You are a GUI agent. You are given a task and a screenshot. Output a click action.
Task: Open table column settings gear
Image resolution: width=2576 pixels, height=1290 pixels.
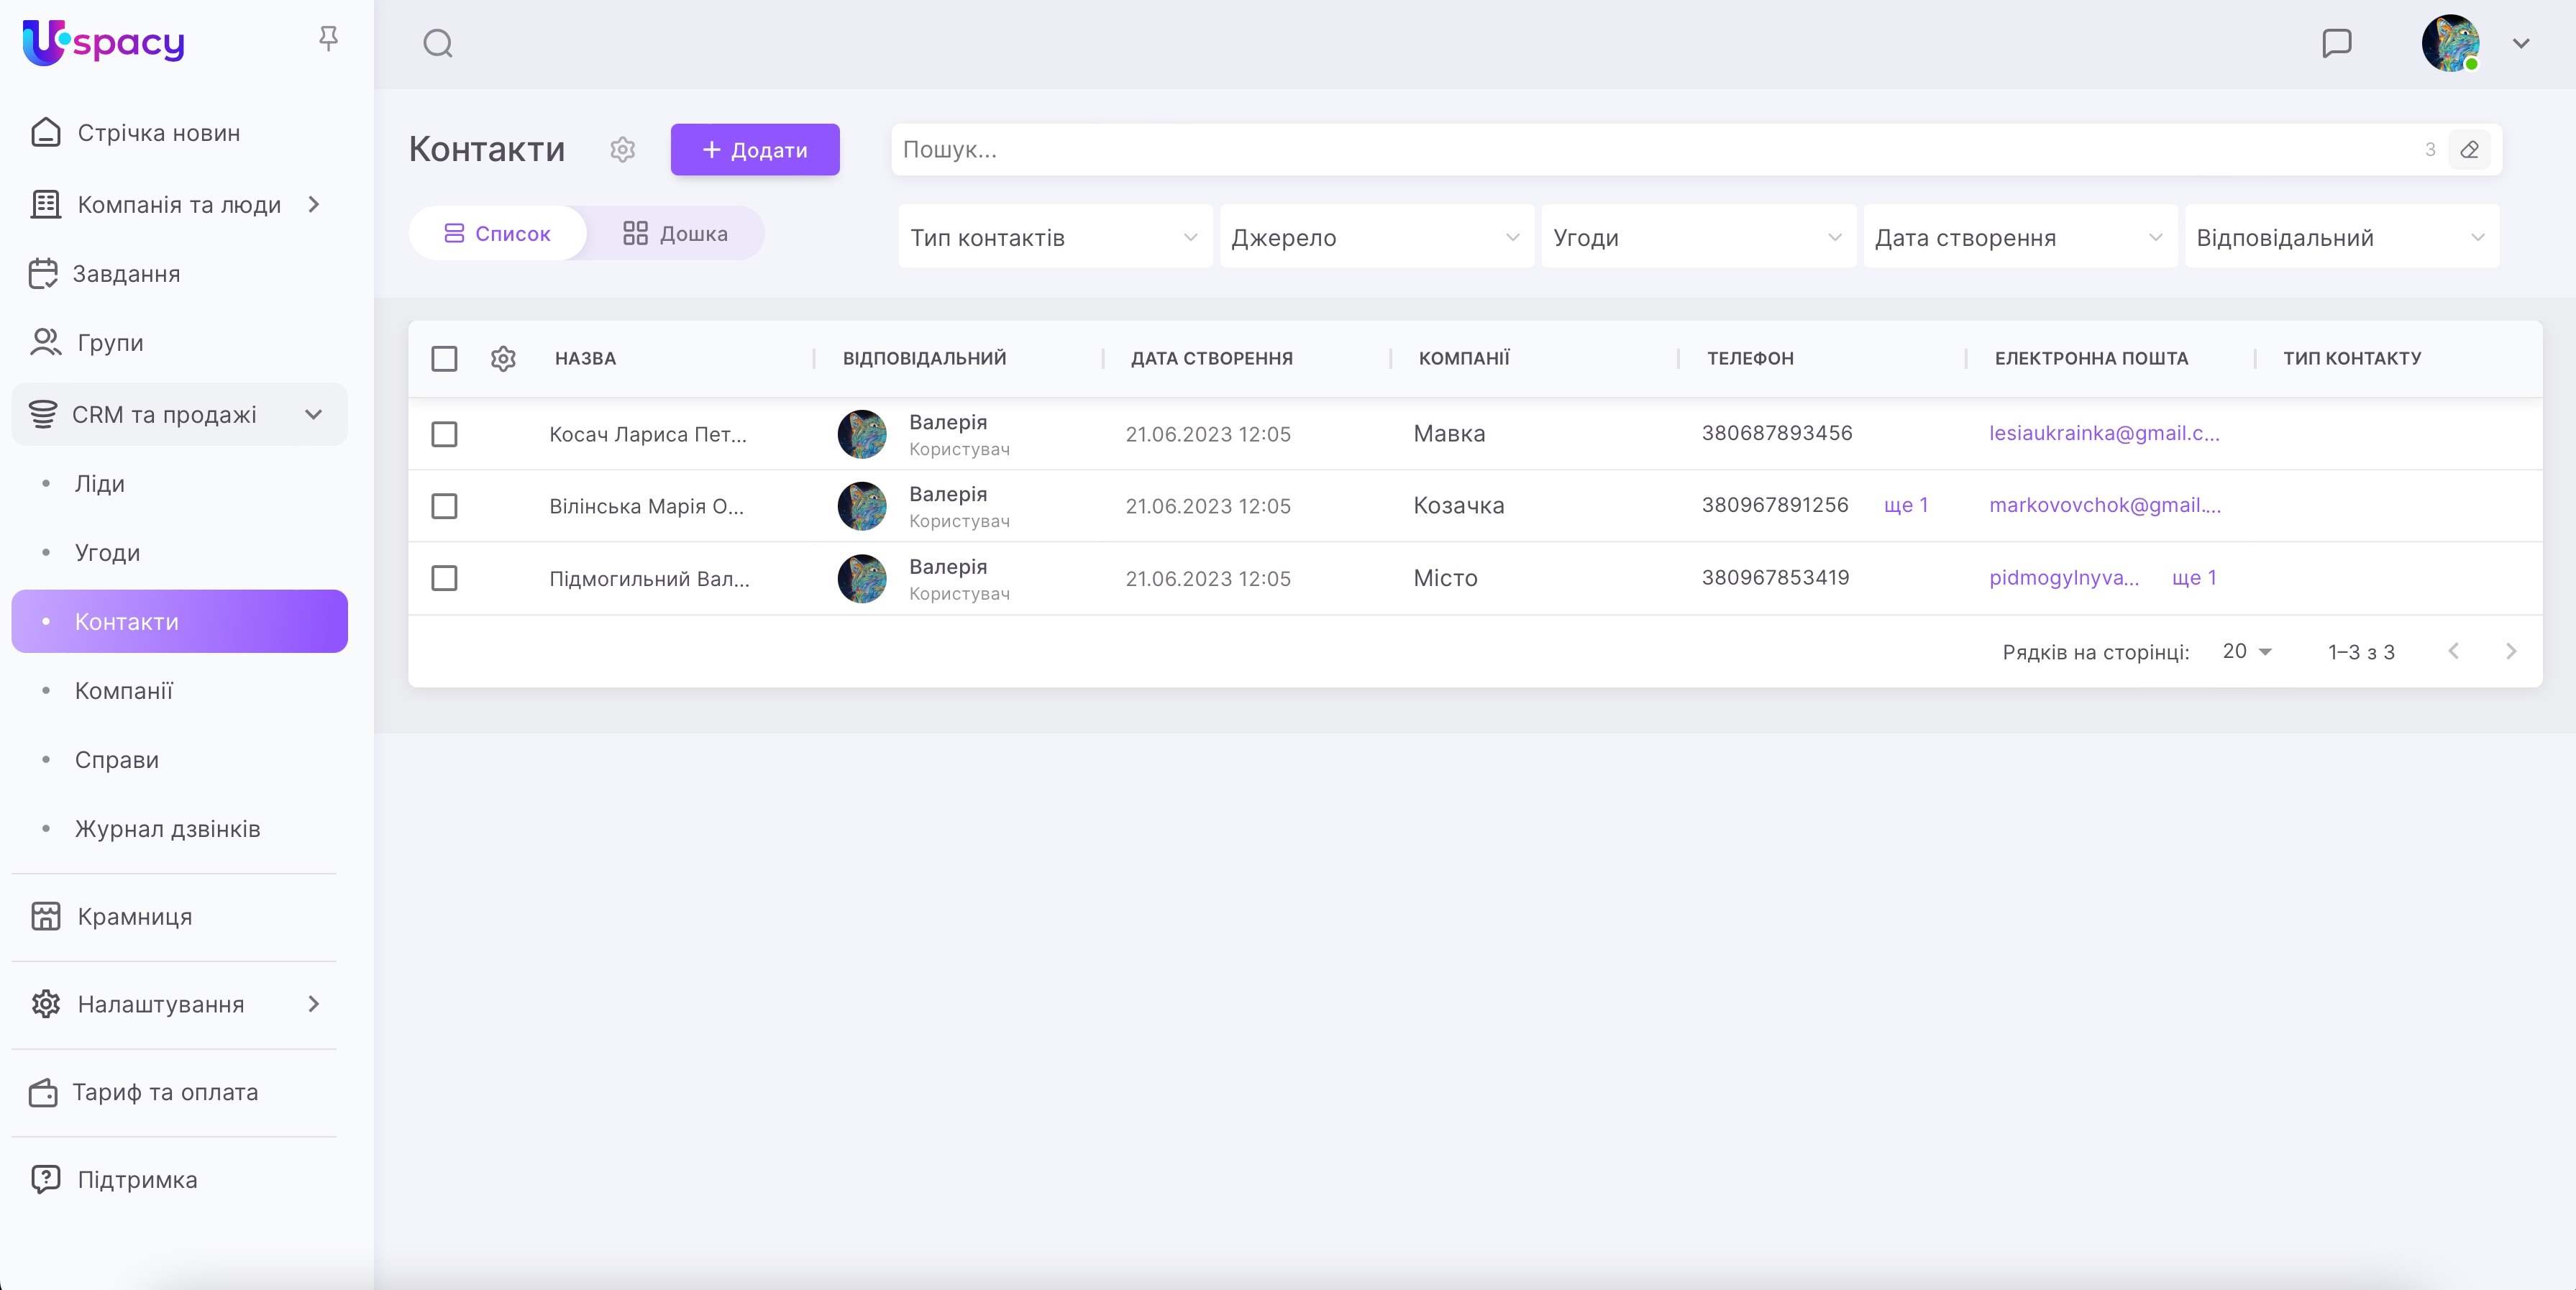click(503, 358)
